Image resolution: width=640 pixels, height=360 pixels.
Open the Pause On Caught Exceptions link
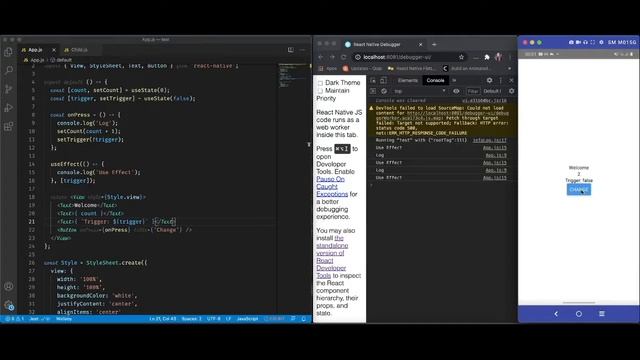[x=332, y=187]
